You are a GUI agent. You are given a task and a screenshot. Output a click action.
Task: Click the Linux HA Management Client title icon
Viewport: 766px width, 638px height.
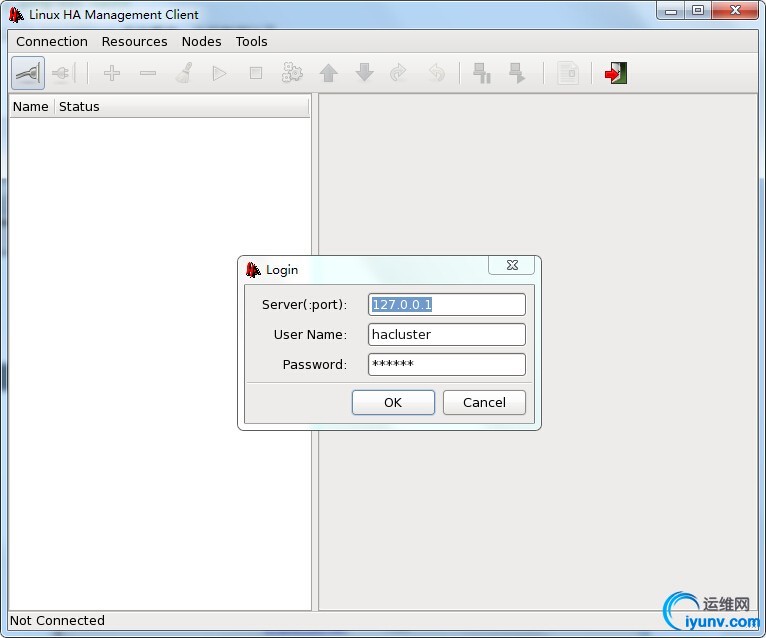[x=16, y=15]
